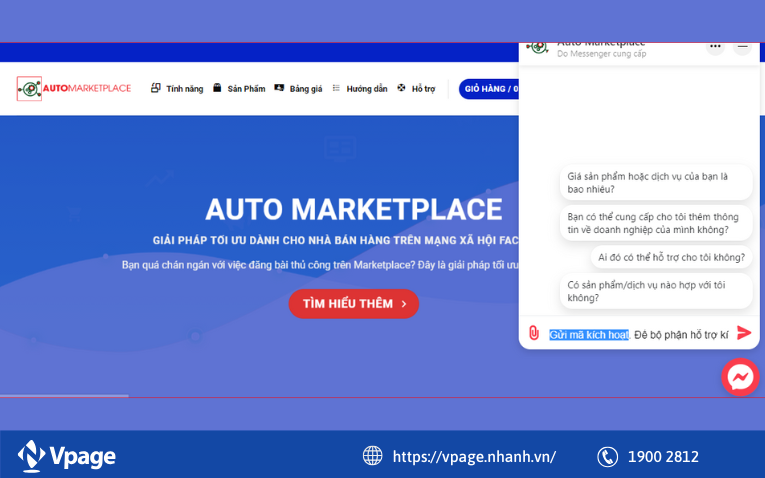
Task: Click the chat message input field
Action: click(x=638, y=334)
